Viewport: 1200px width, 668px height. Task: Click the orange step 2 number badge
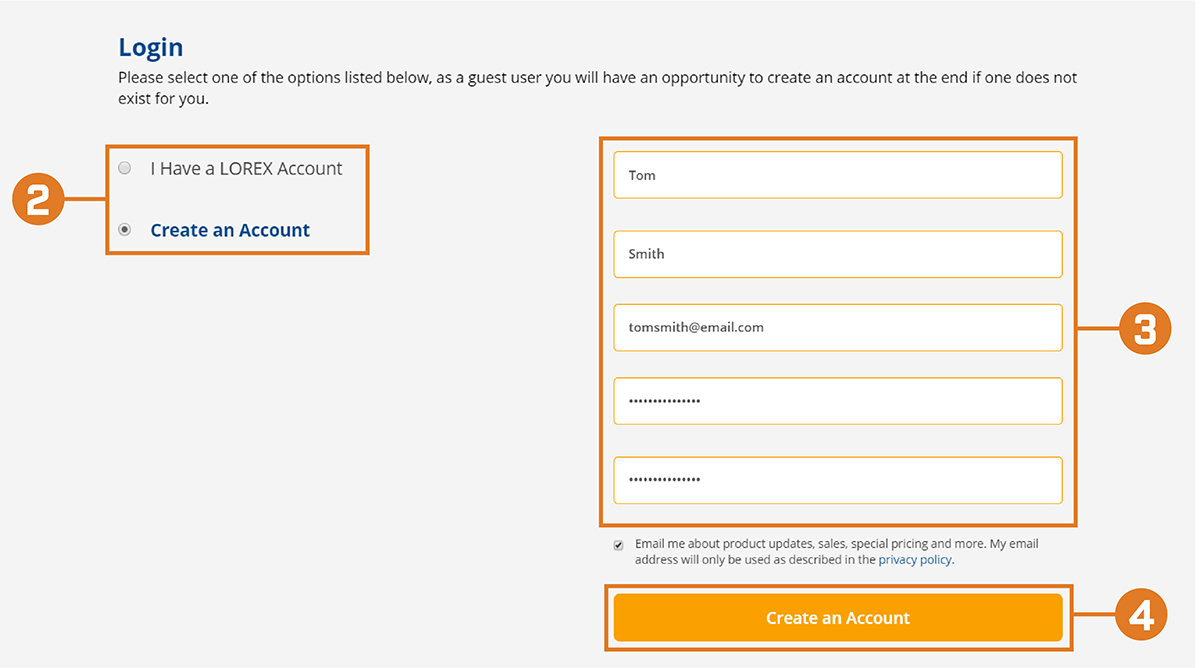(38, 200)
